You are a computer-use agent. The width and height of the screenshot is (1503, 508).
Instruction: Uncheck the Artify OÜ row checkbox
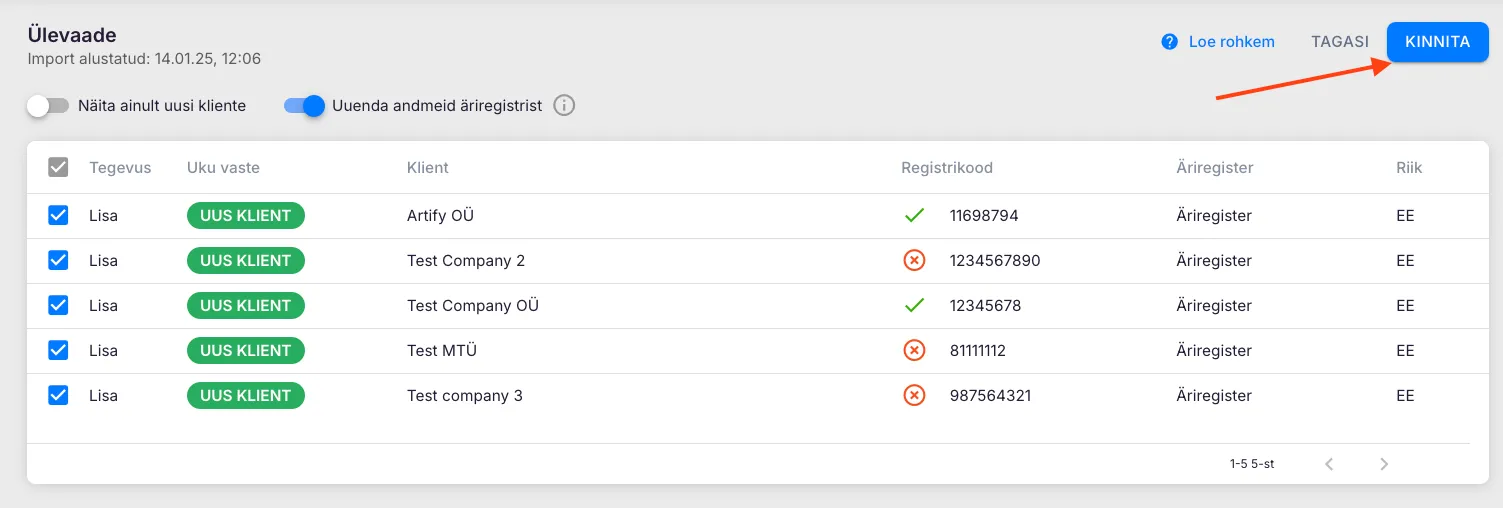58,215
